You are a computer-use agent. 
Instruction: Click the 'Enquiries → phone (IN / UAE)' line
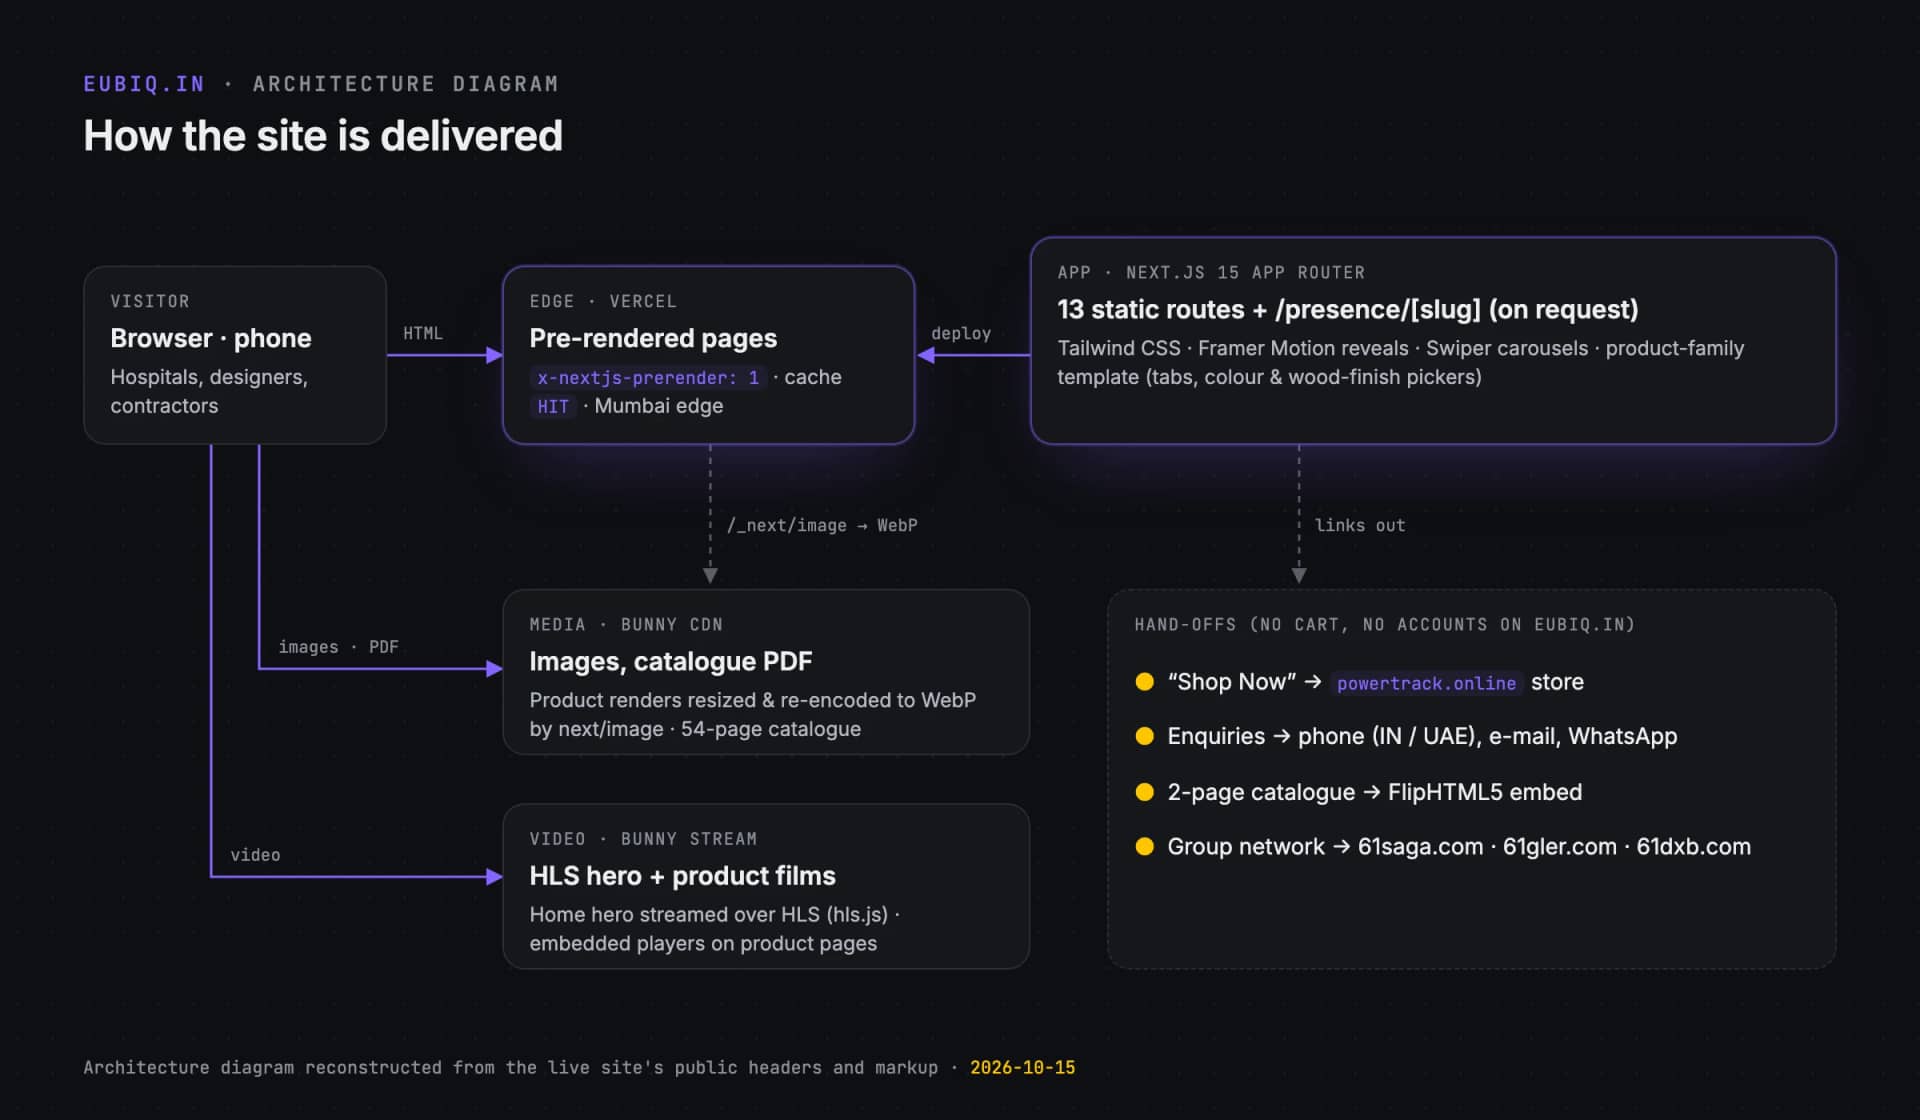1422,736
